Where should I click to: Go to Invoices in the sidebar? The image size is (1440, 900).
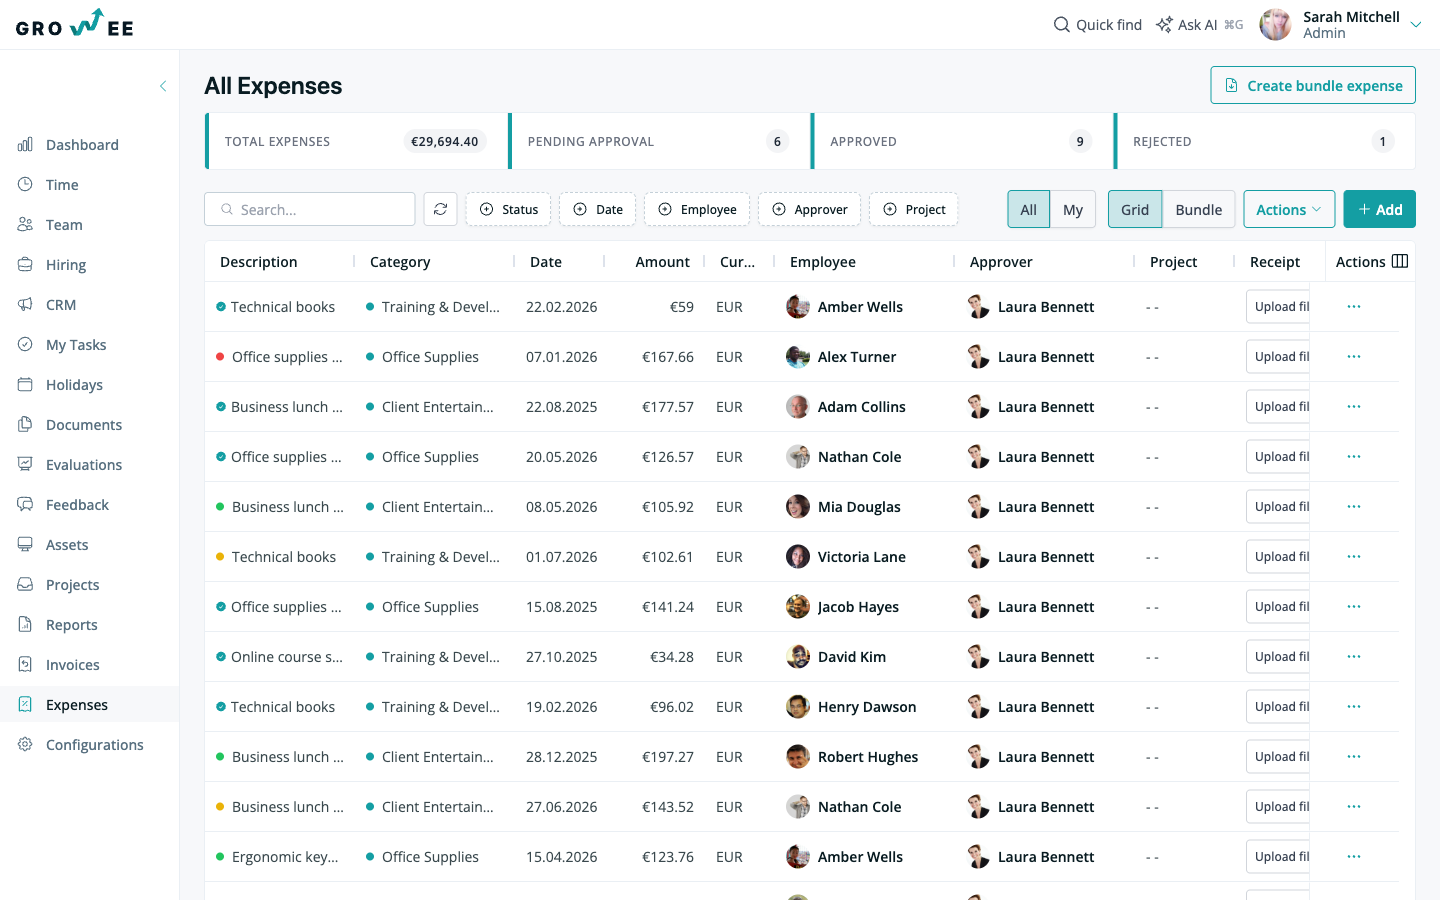click(x=90, y=665)
